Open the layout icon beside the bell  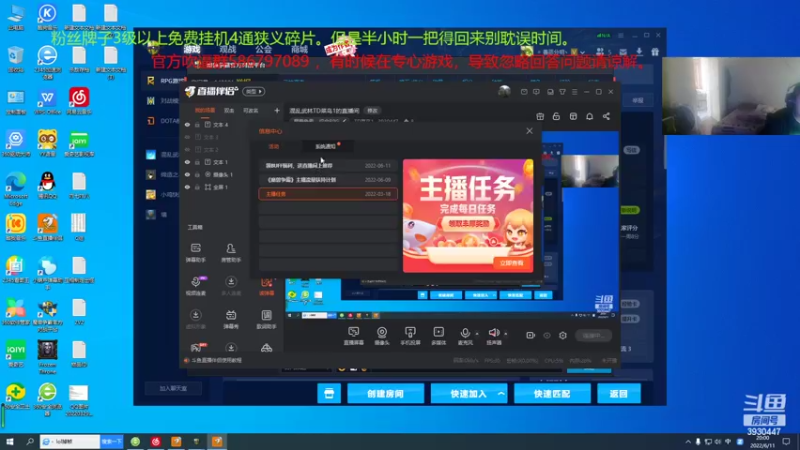[x=573, y=116]
